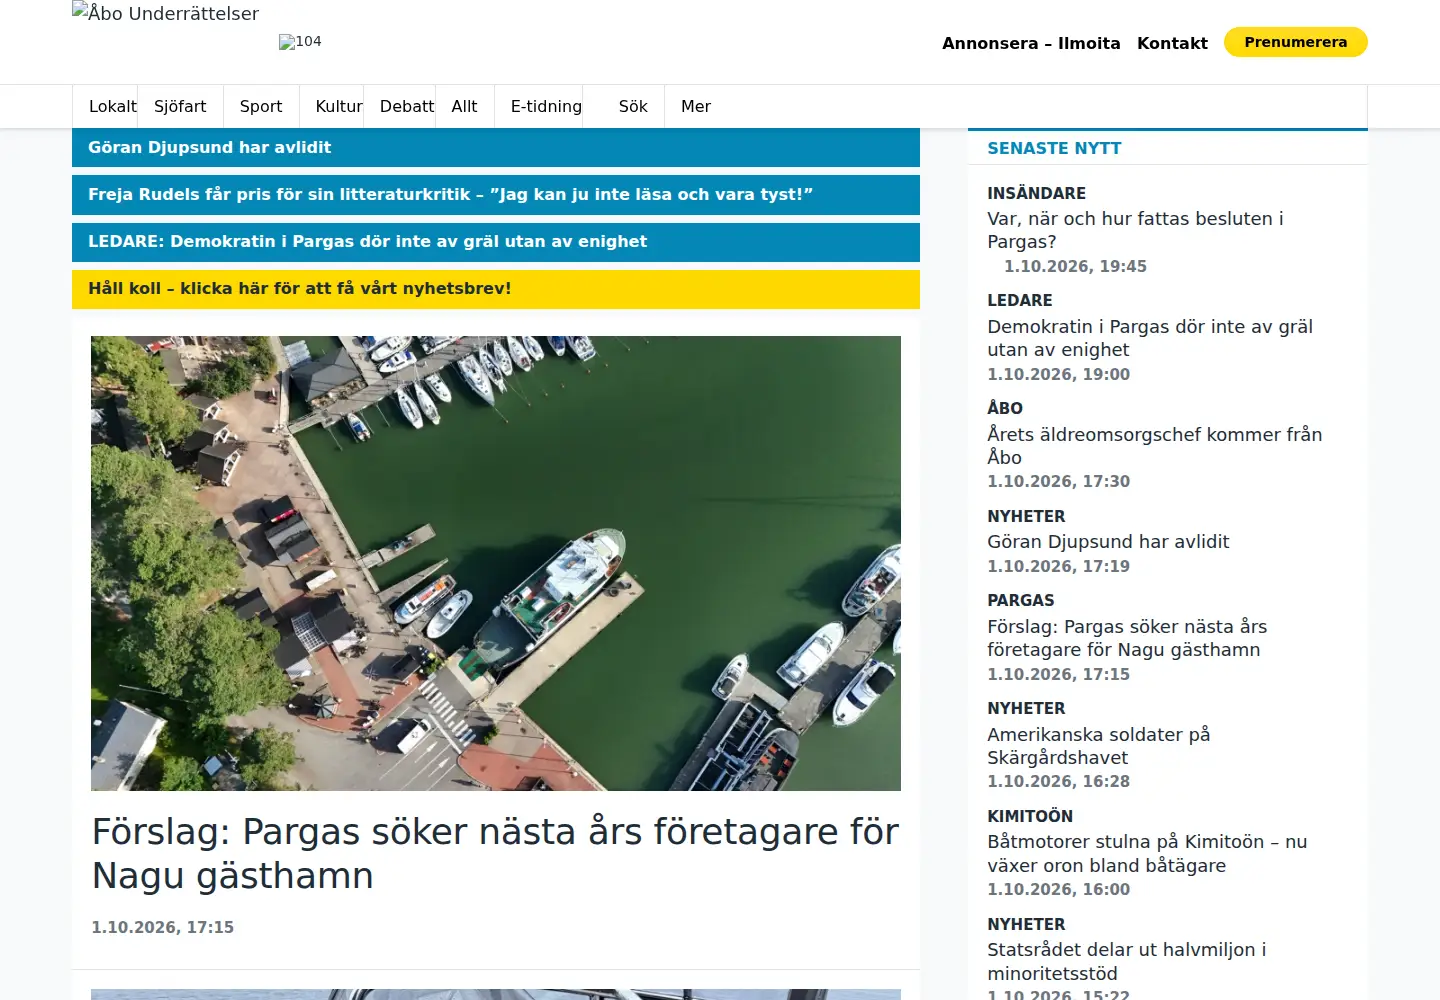Open LEDARE Demokratin i Pargas banner
The image size is (1440, 1000).
496,241
